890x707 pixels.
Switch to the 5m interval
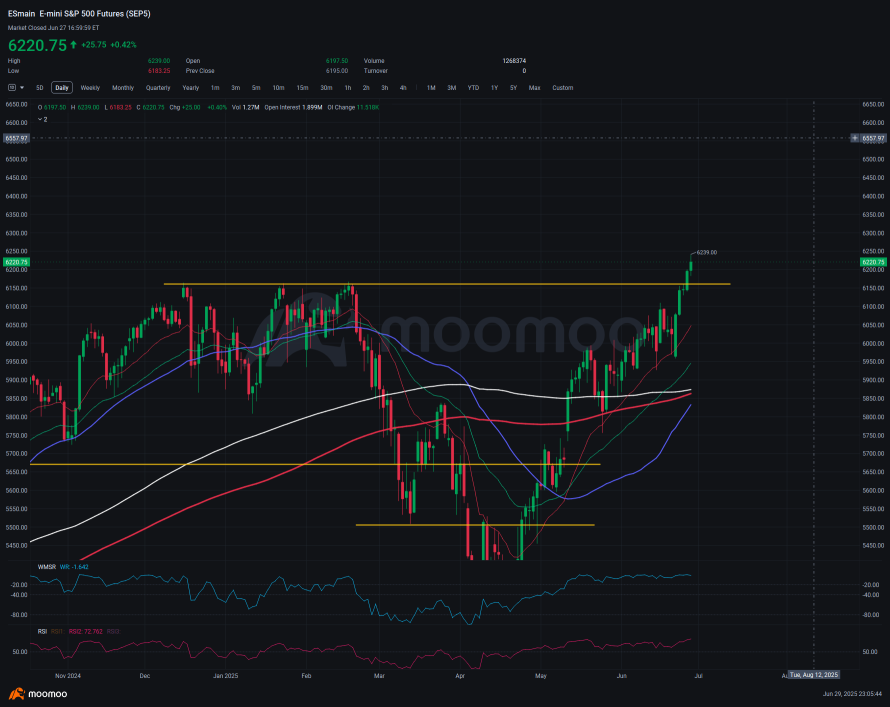click(x=256, y=87)
